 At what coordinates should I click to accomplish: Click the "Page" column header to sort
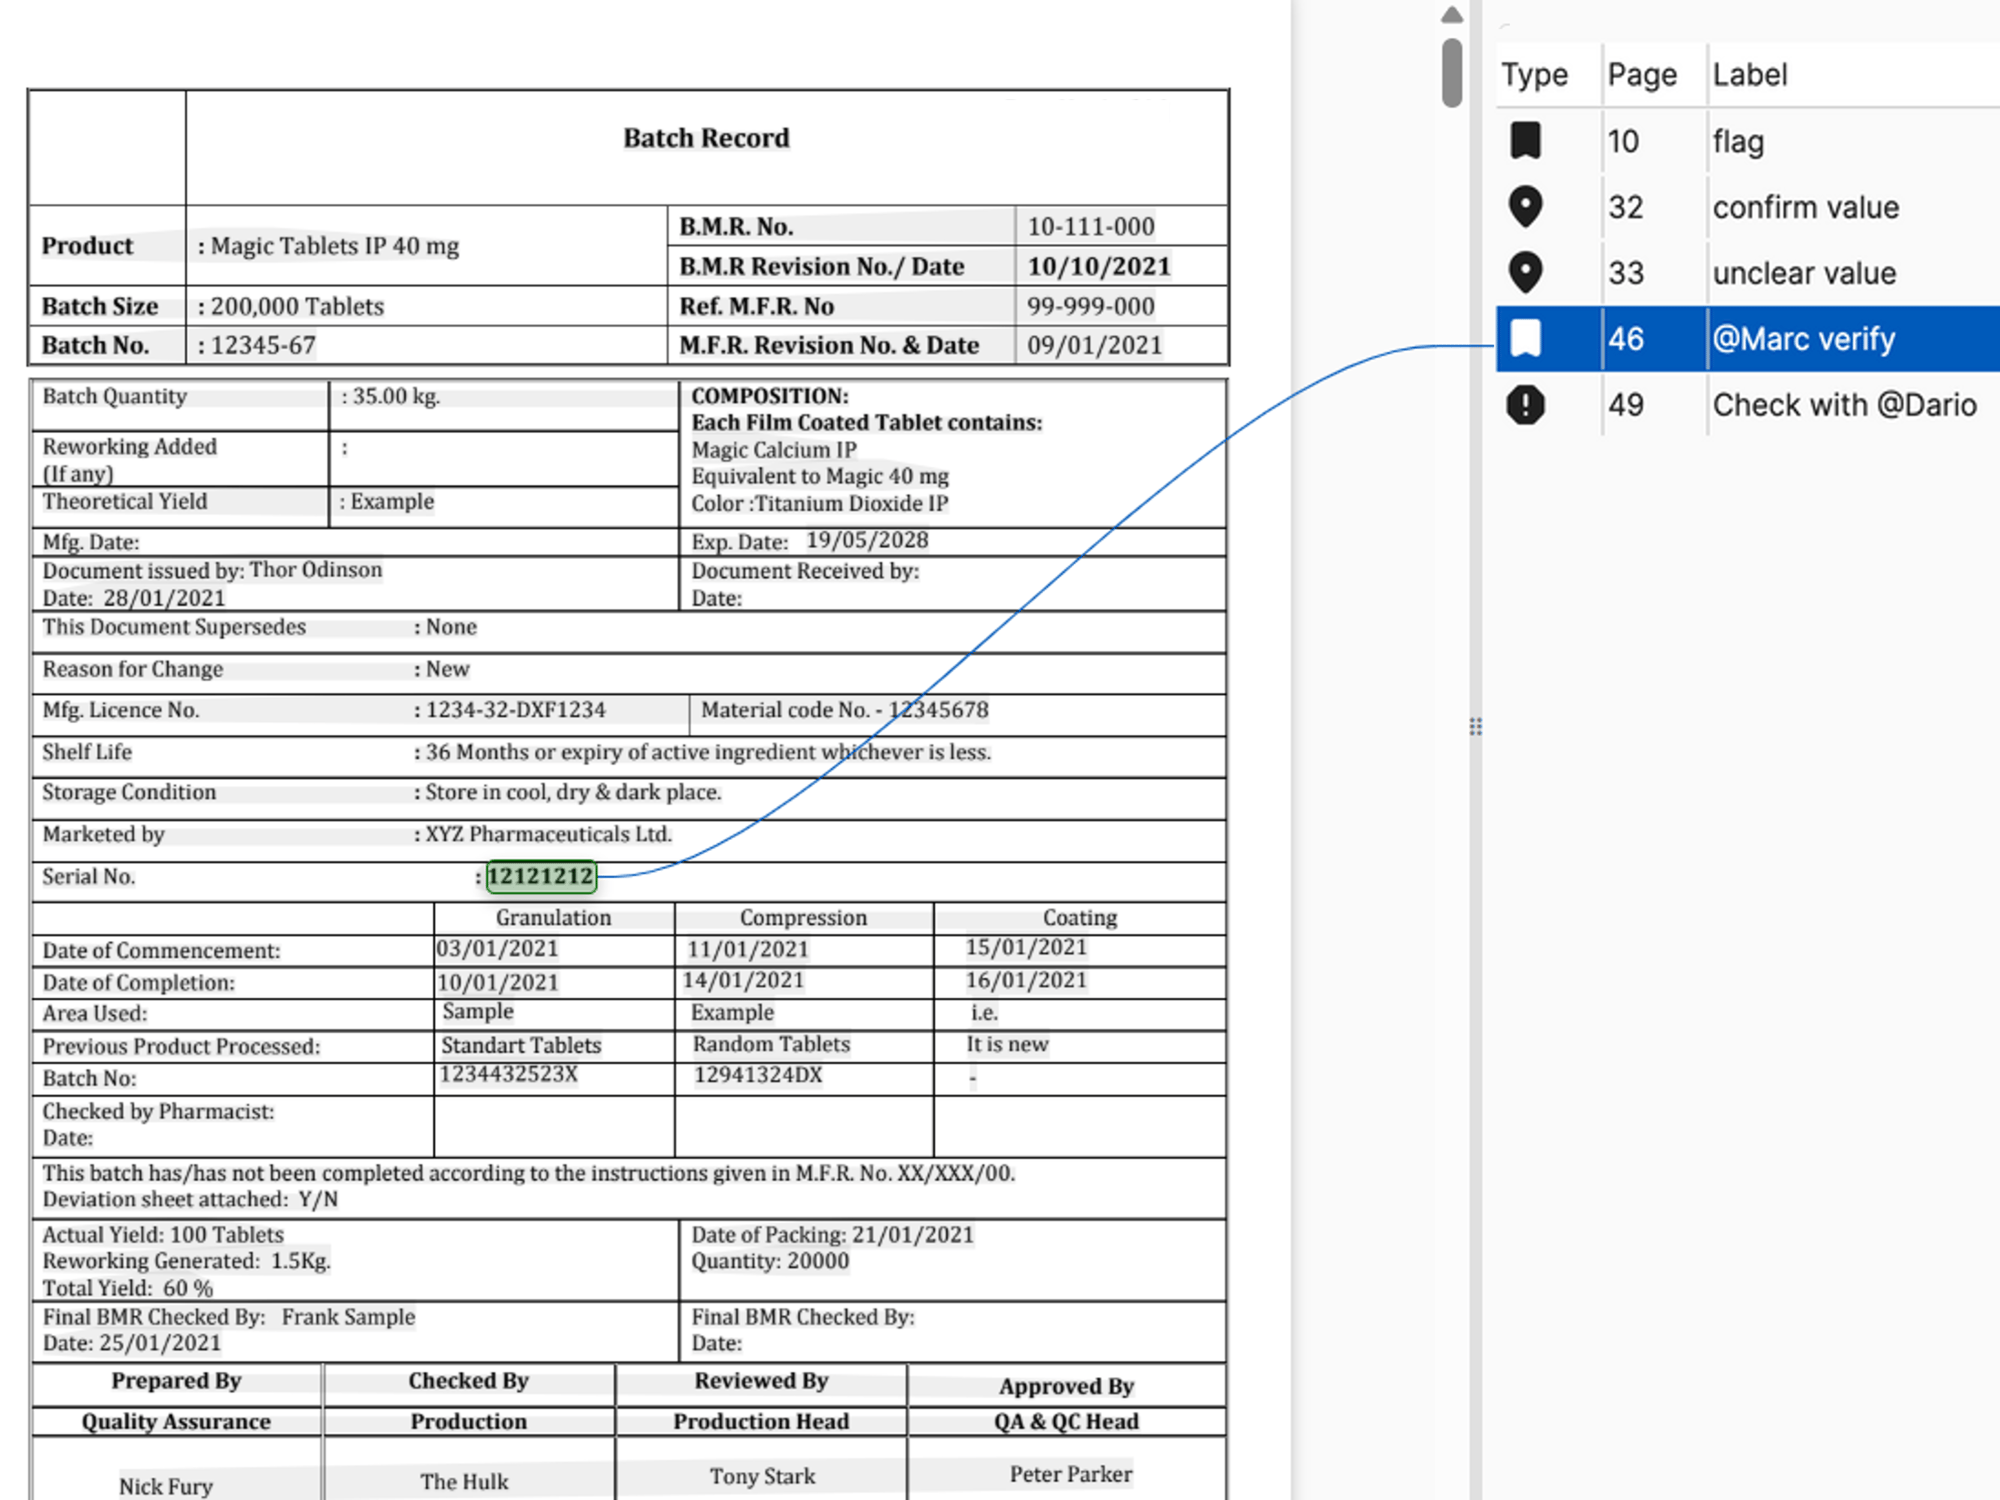click(1642, 73)
